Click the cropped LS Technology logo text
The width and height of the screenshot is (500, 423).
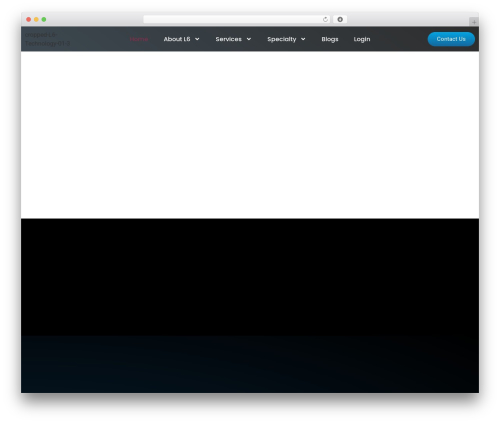tap(47, 39)
